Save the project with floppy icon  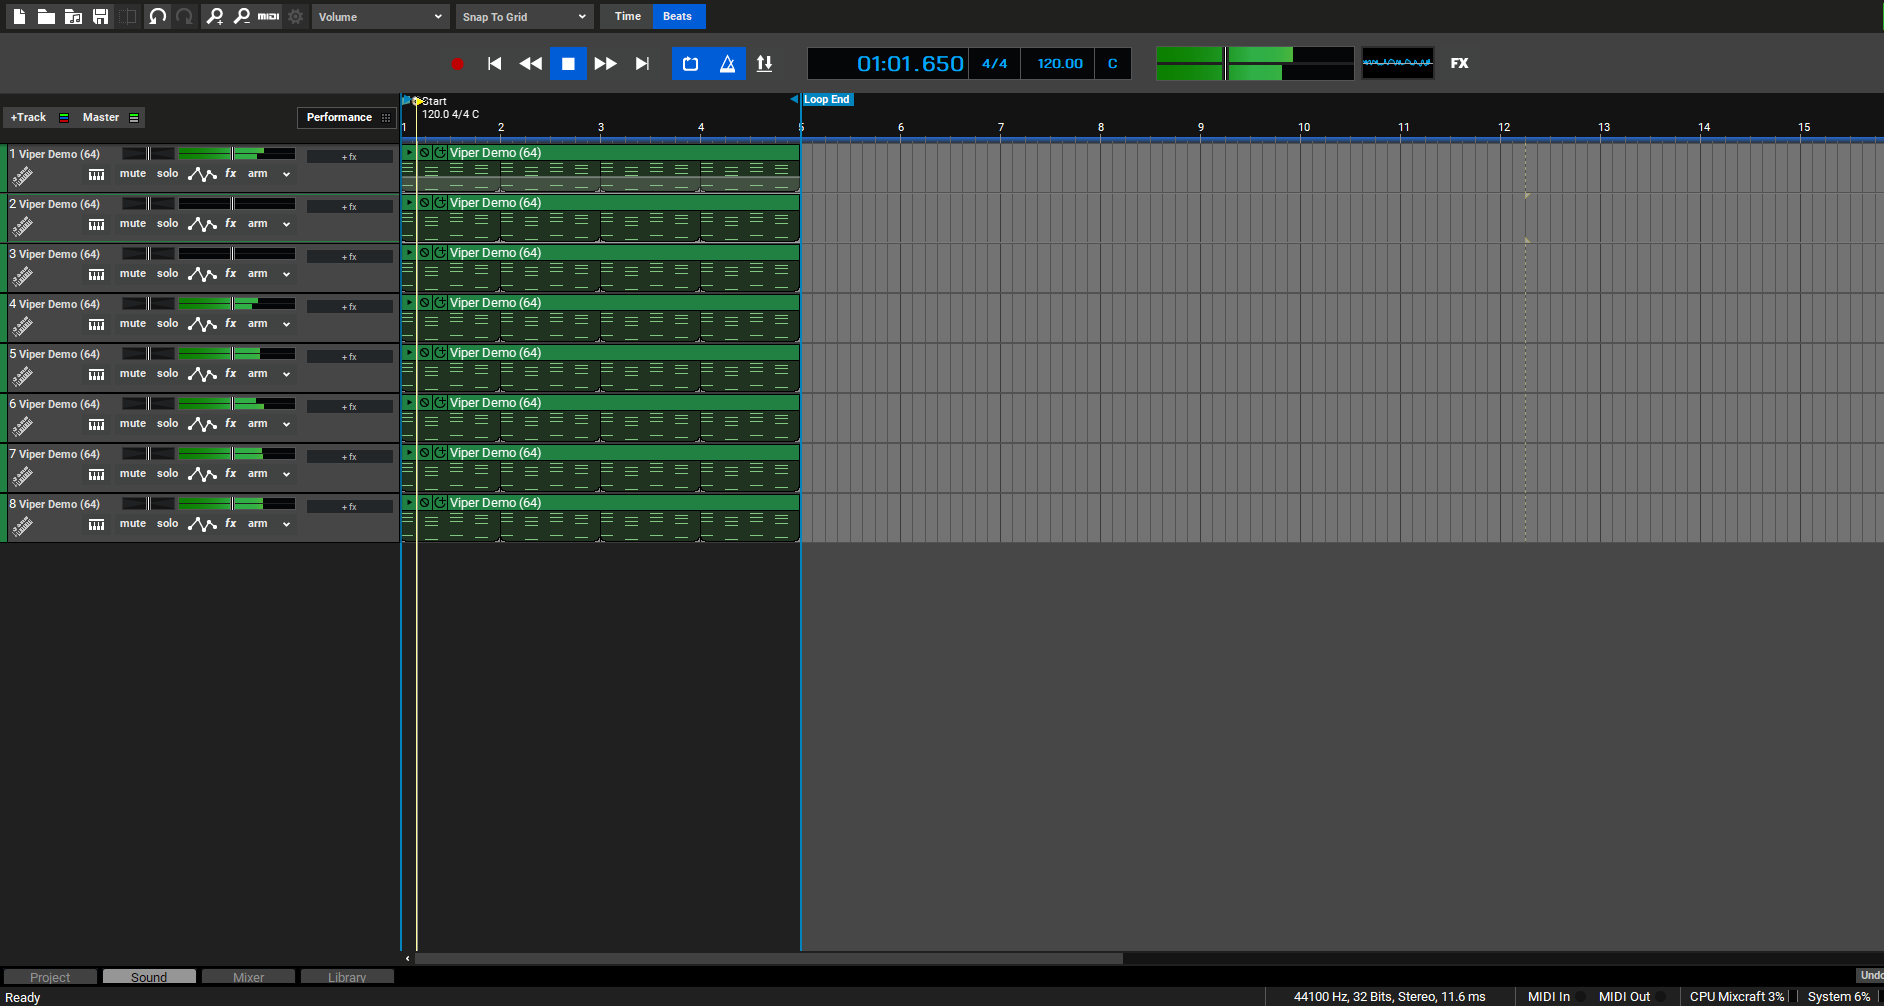coord(100,16)
